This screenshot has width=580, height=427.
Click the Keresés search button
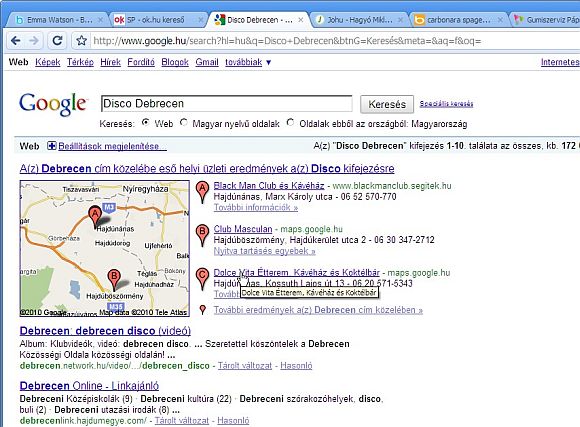387,104
